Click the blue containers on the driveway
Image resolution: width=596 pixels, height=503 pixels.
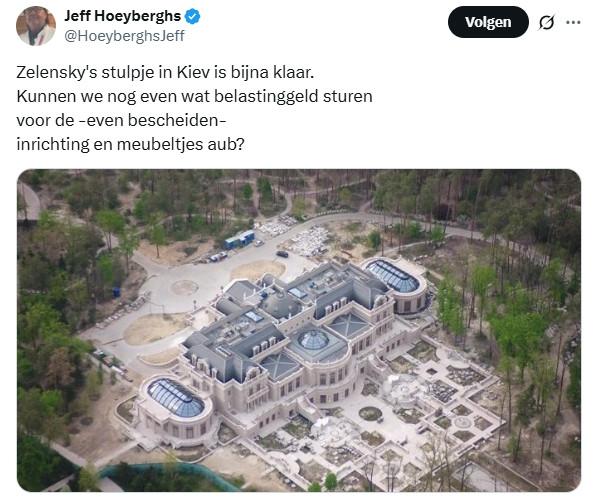click(x=239, y=240)
